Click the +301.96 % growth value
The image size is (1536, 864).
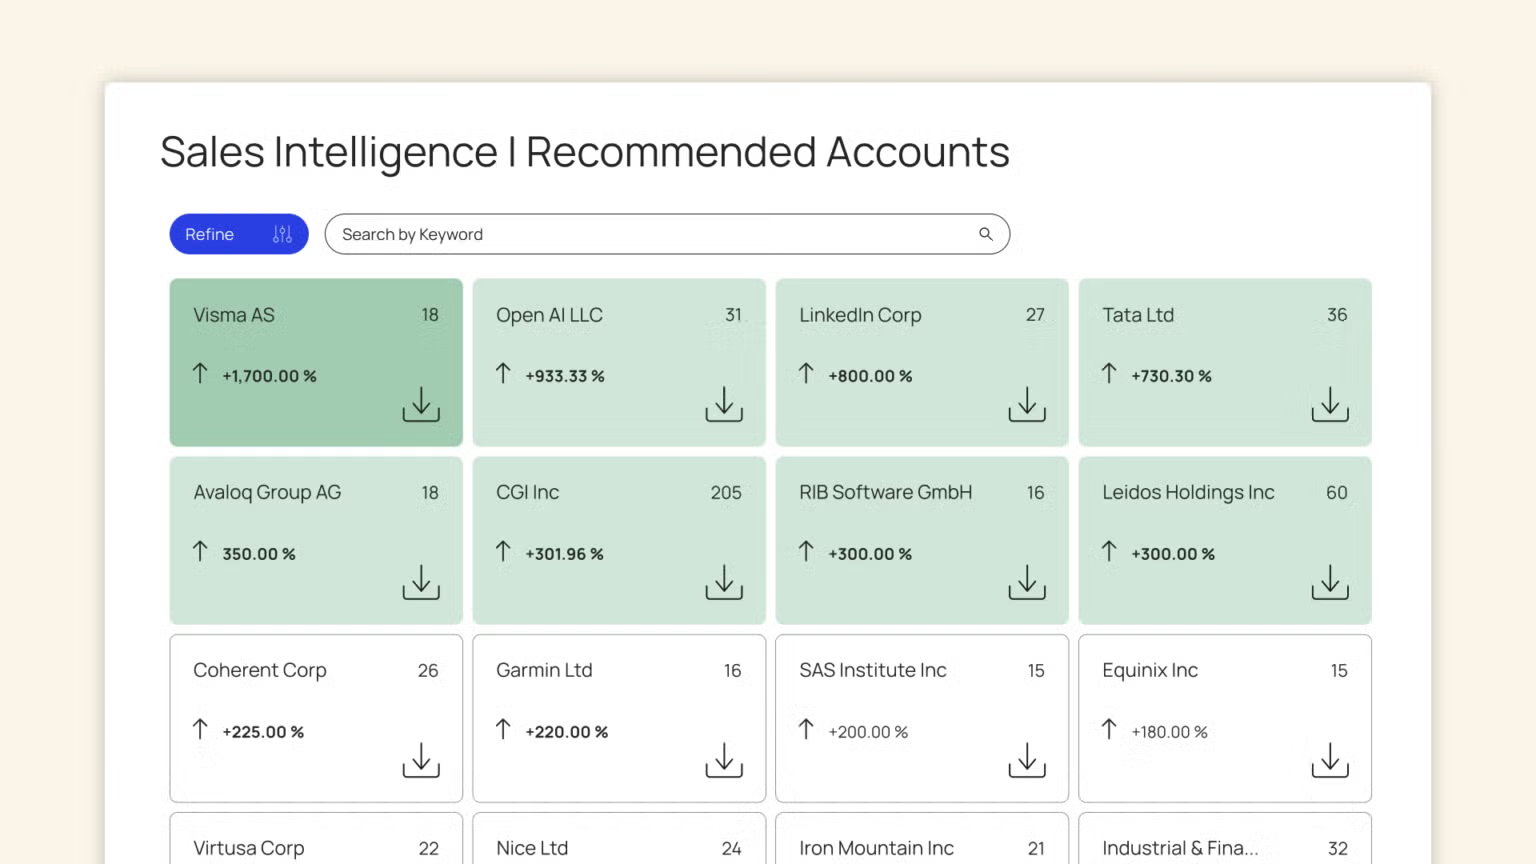coord(564,554)
